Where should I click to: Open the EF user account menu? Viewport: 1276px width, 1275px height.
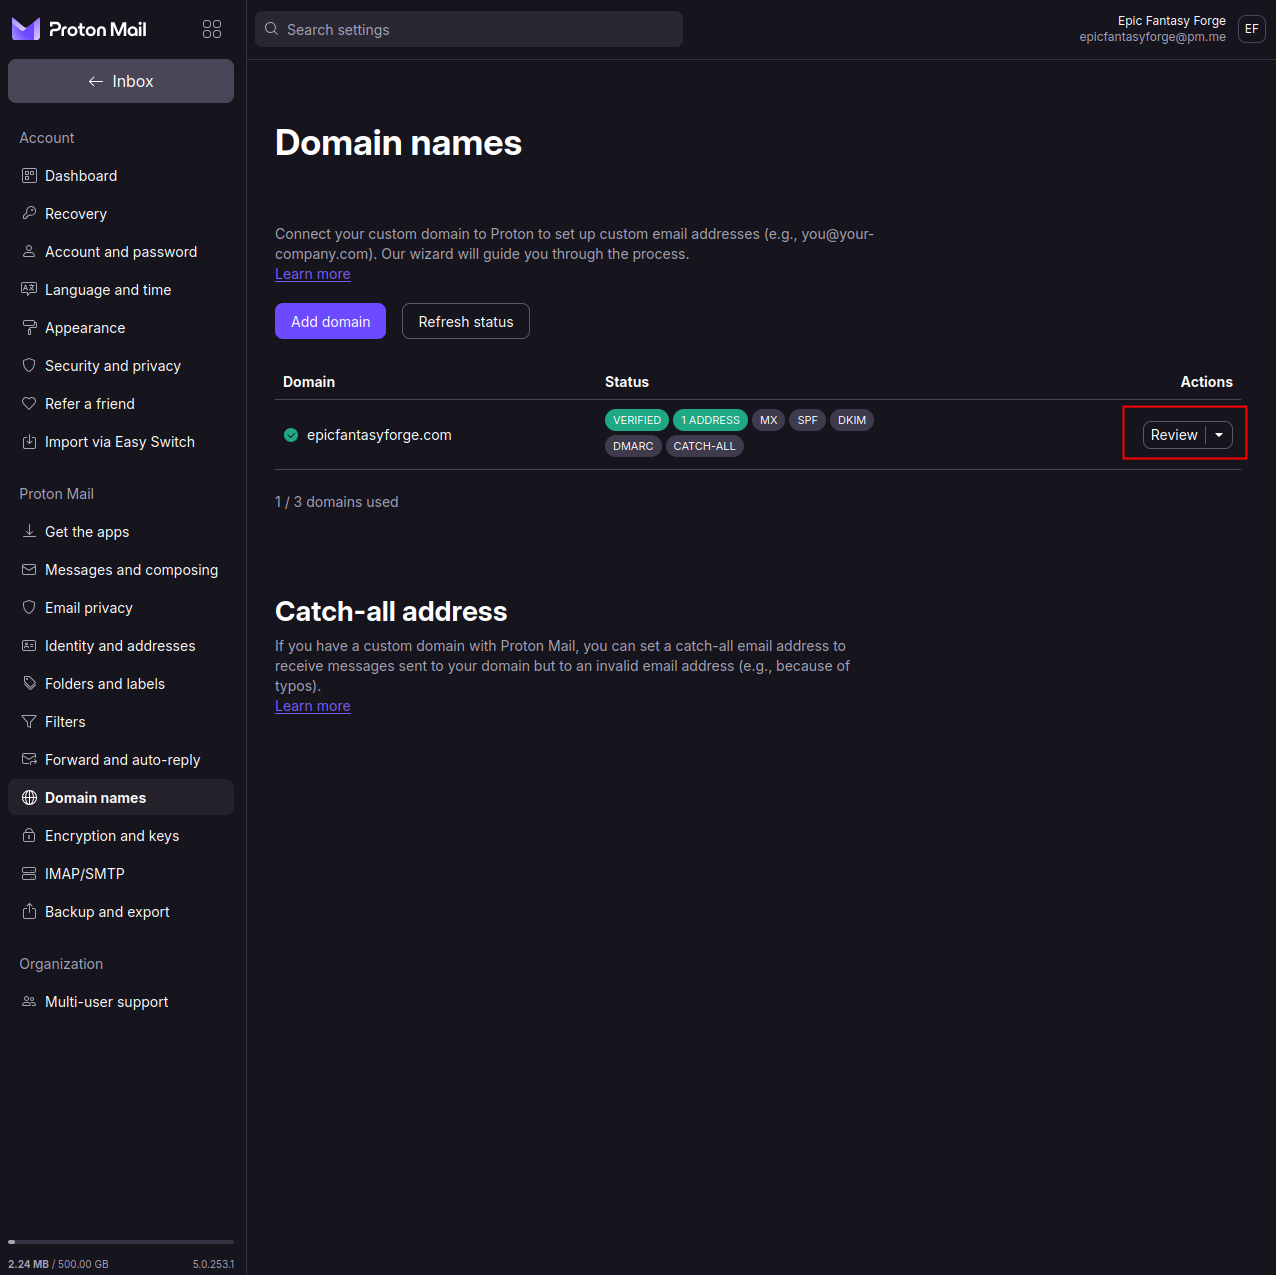point(1252,29)
